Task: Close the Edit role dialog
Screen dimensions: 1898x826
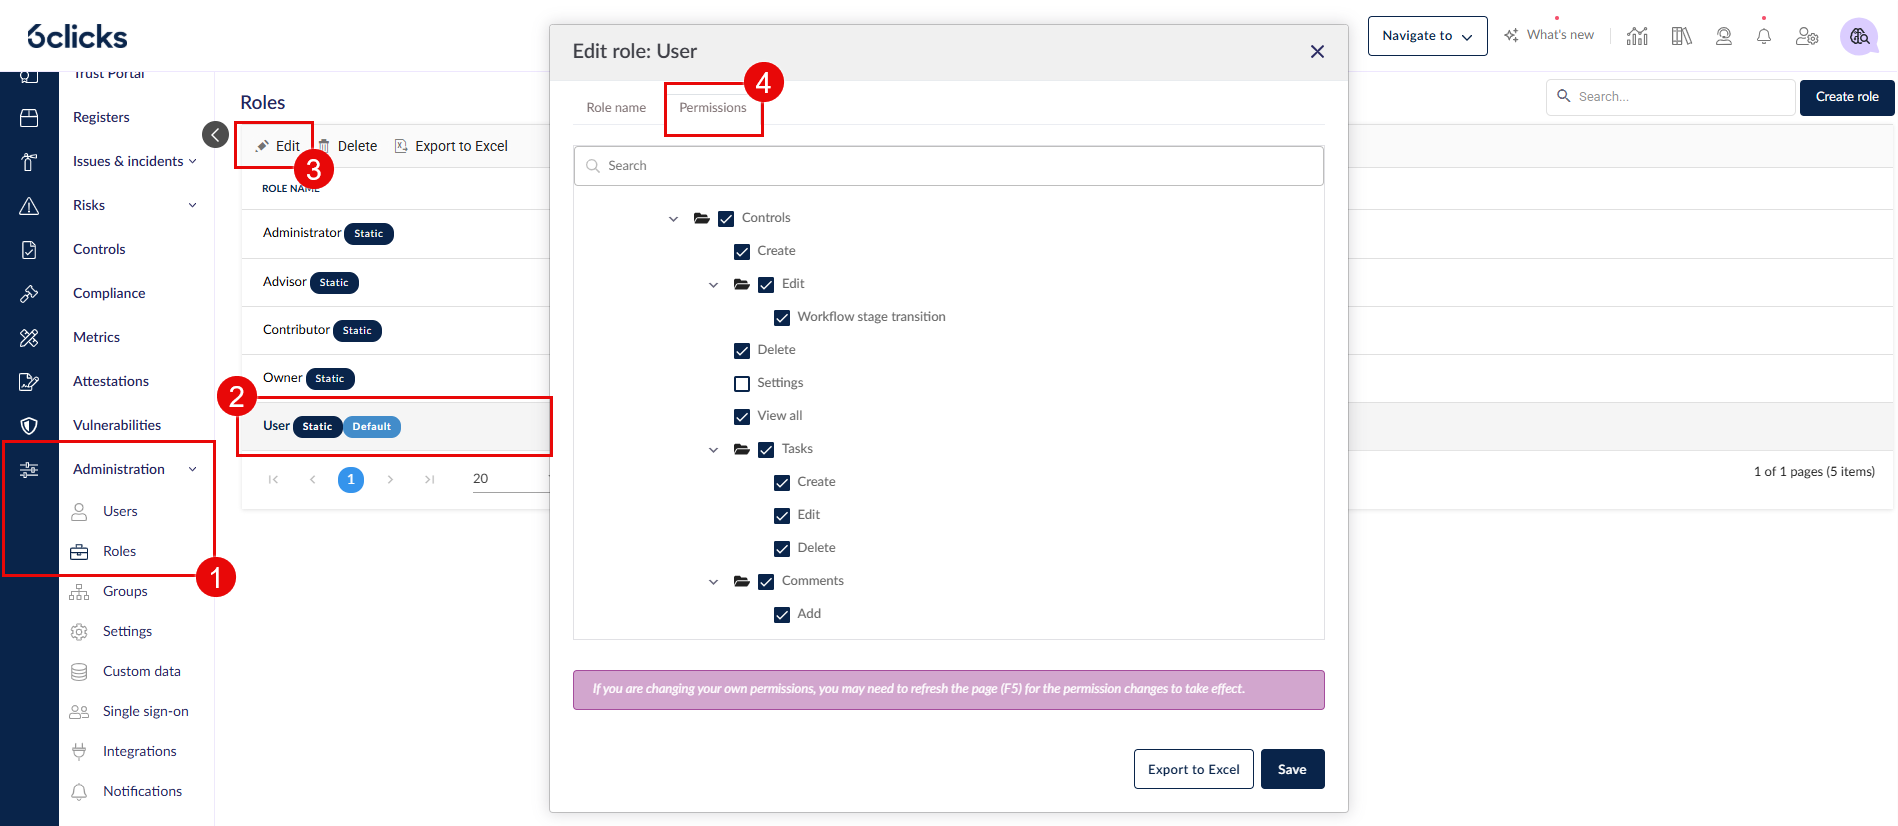Action: point(1317,51)
